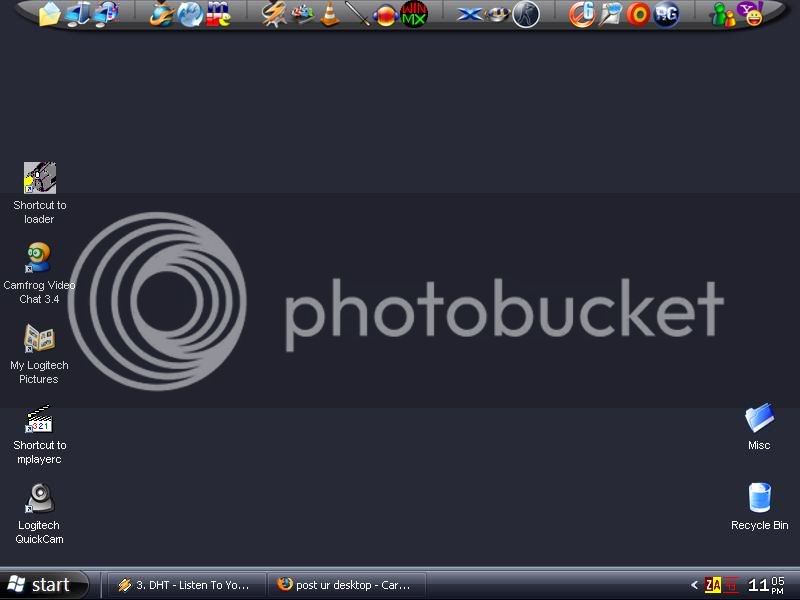Launch Yahoo Messenger smiley dock icon
800x600 pixels.
point(751,14)
